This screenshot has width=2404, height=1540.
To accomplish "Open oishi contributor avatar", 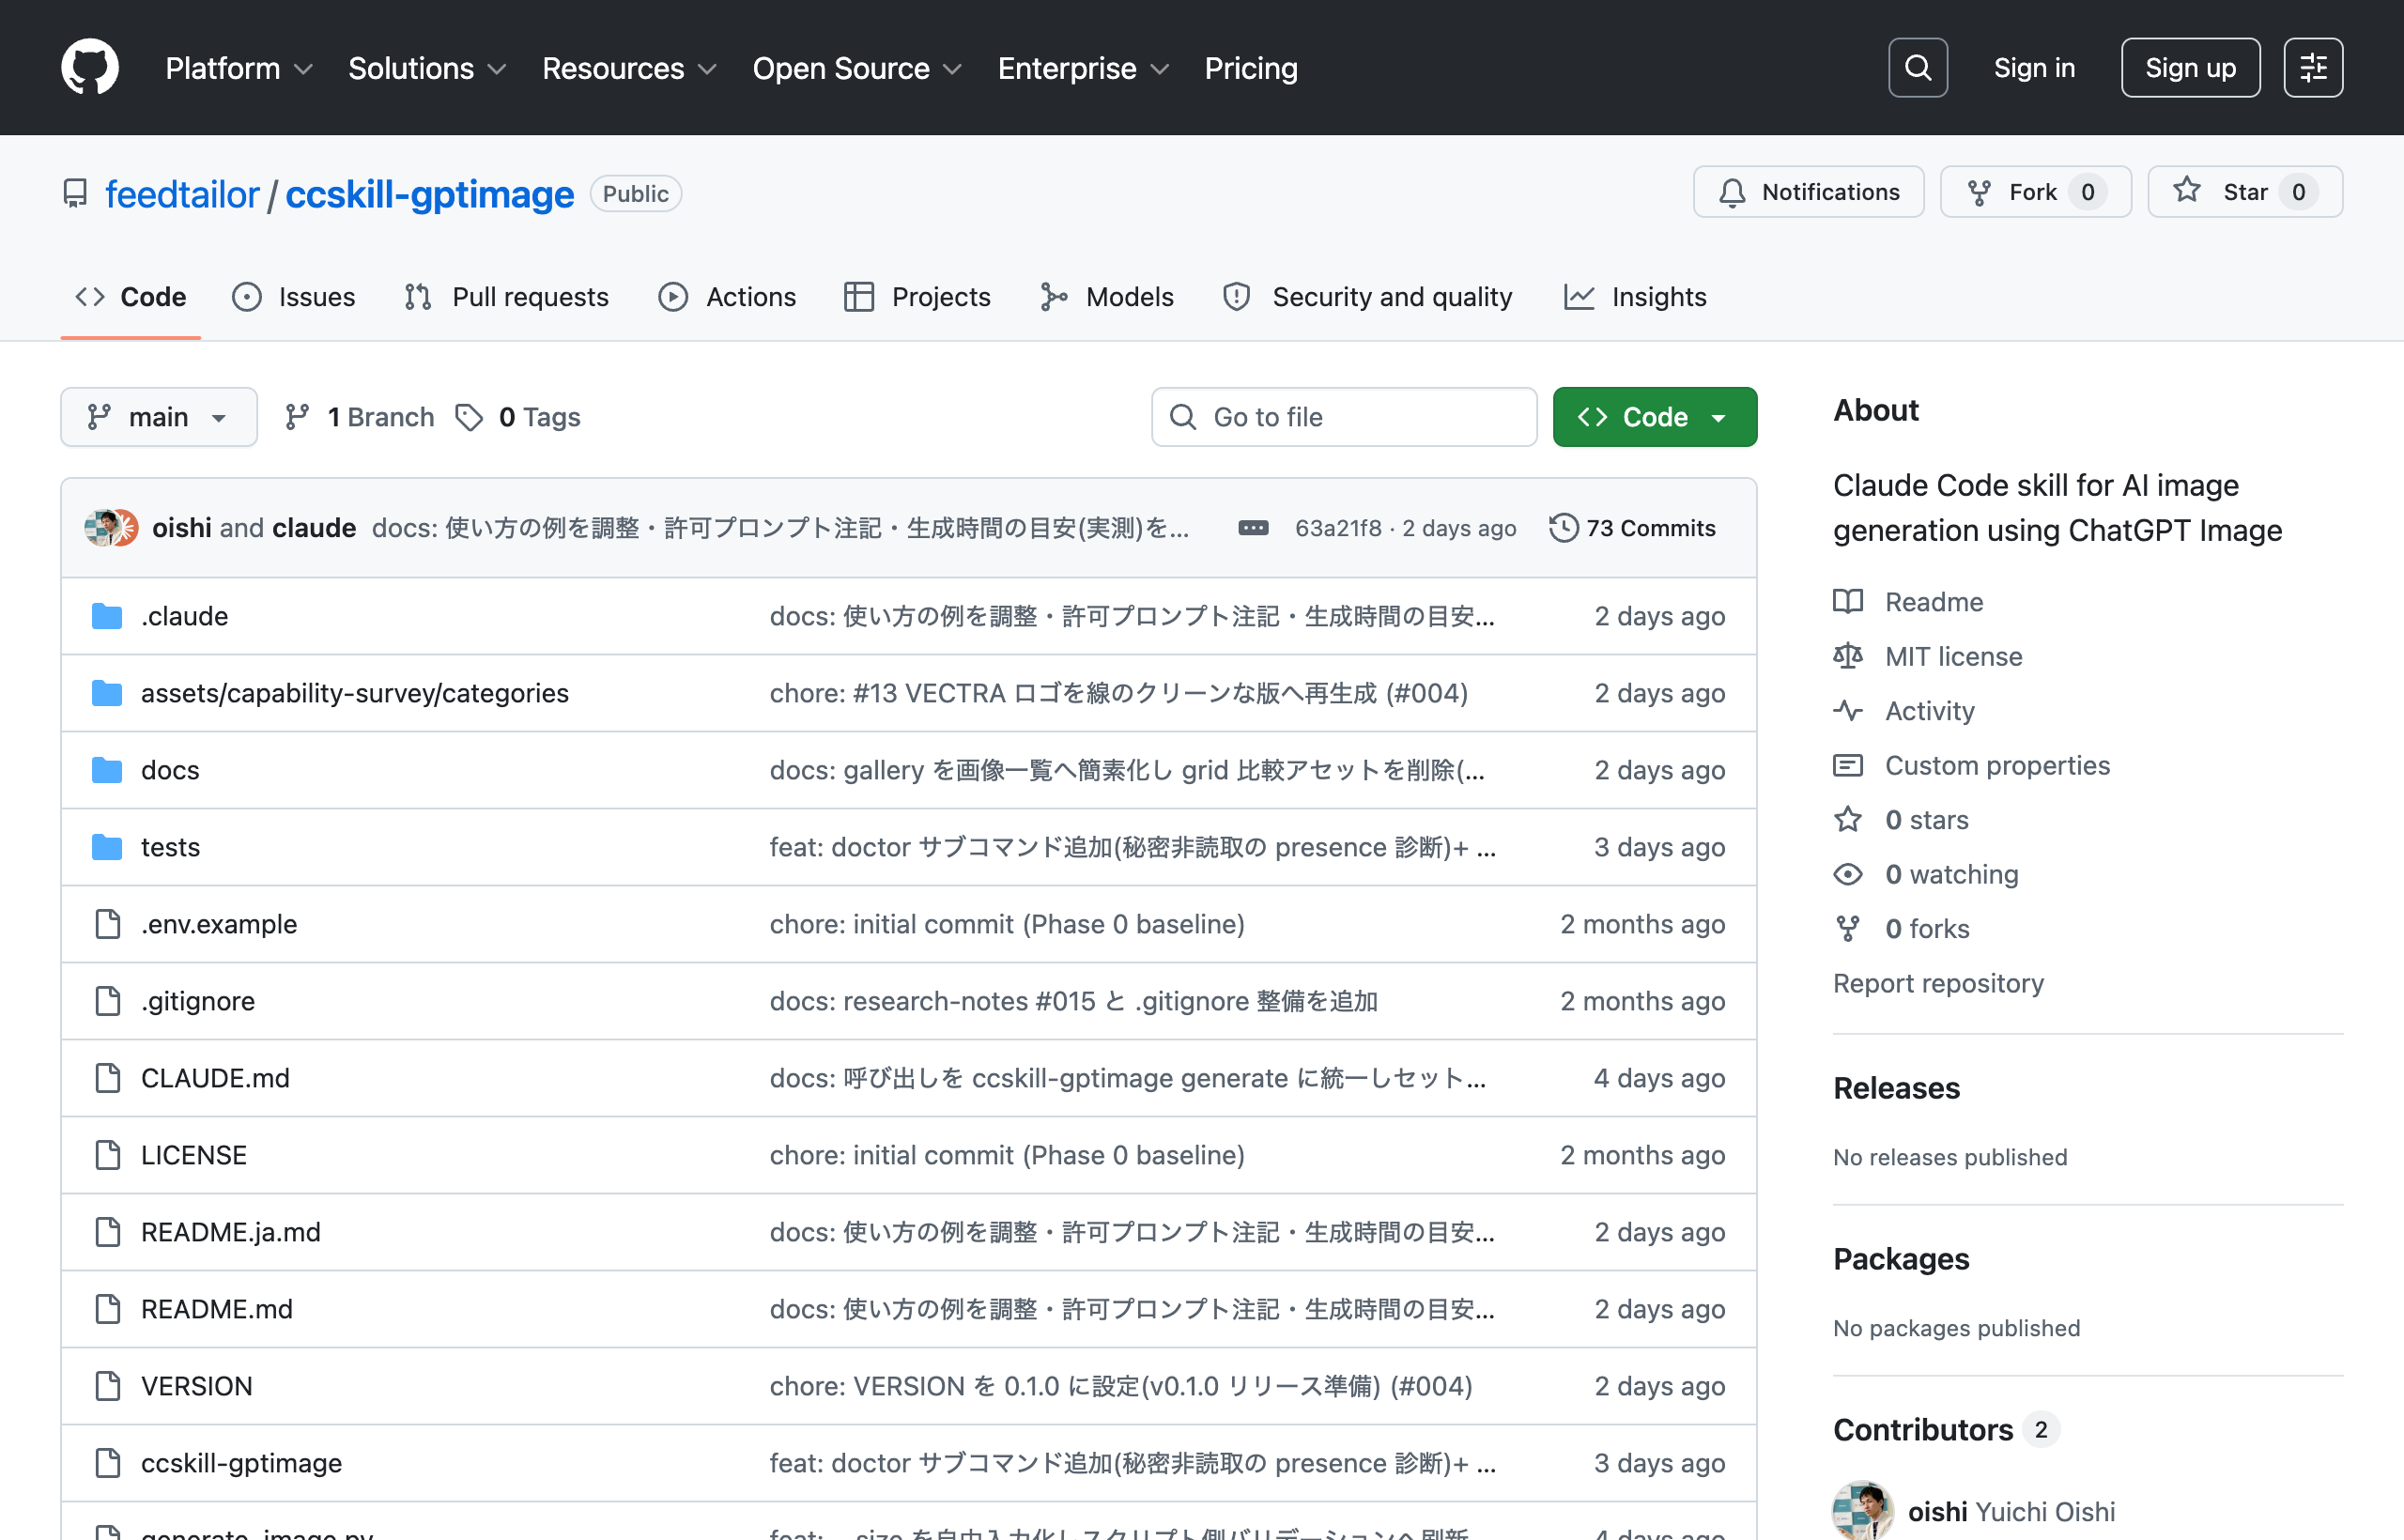I will click(x=1862, y=1511).
